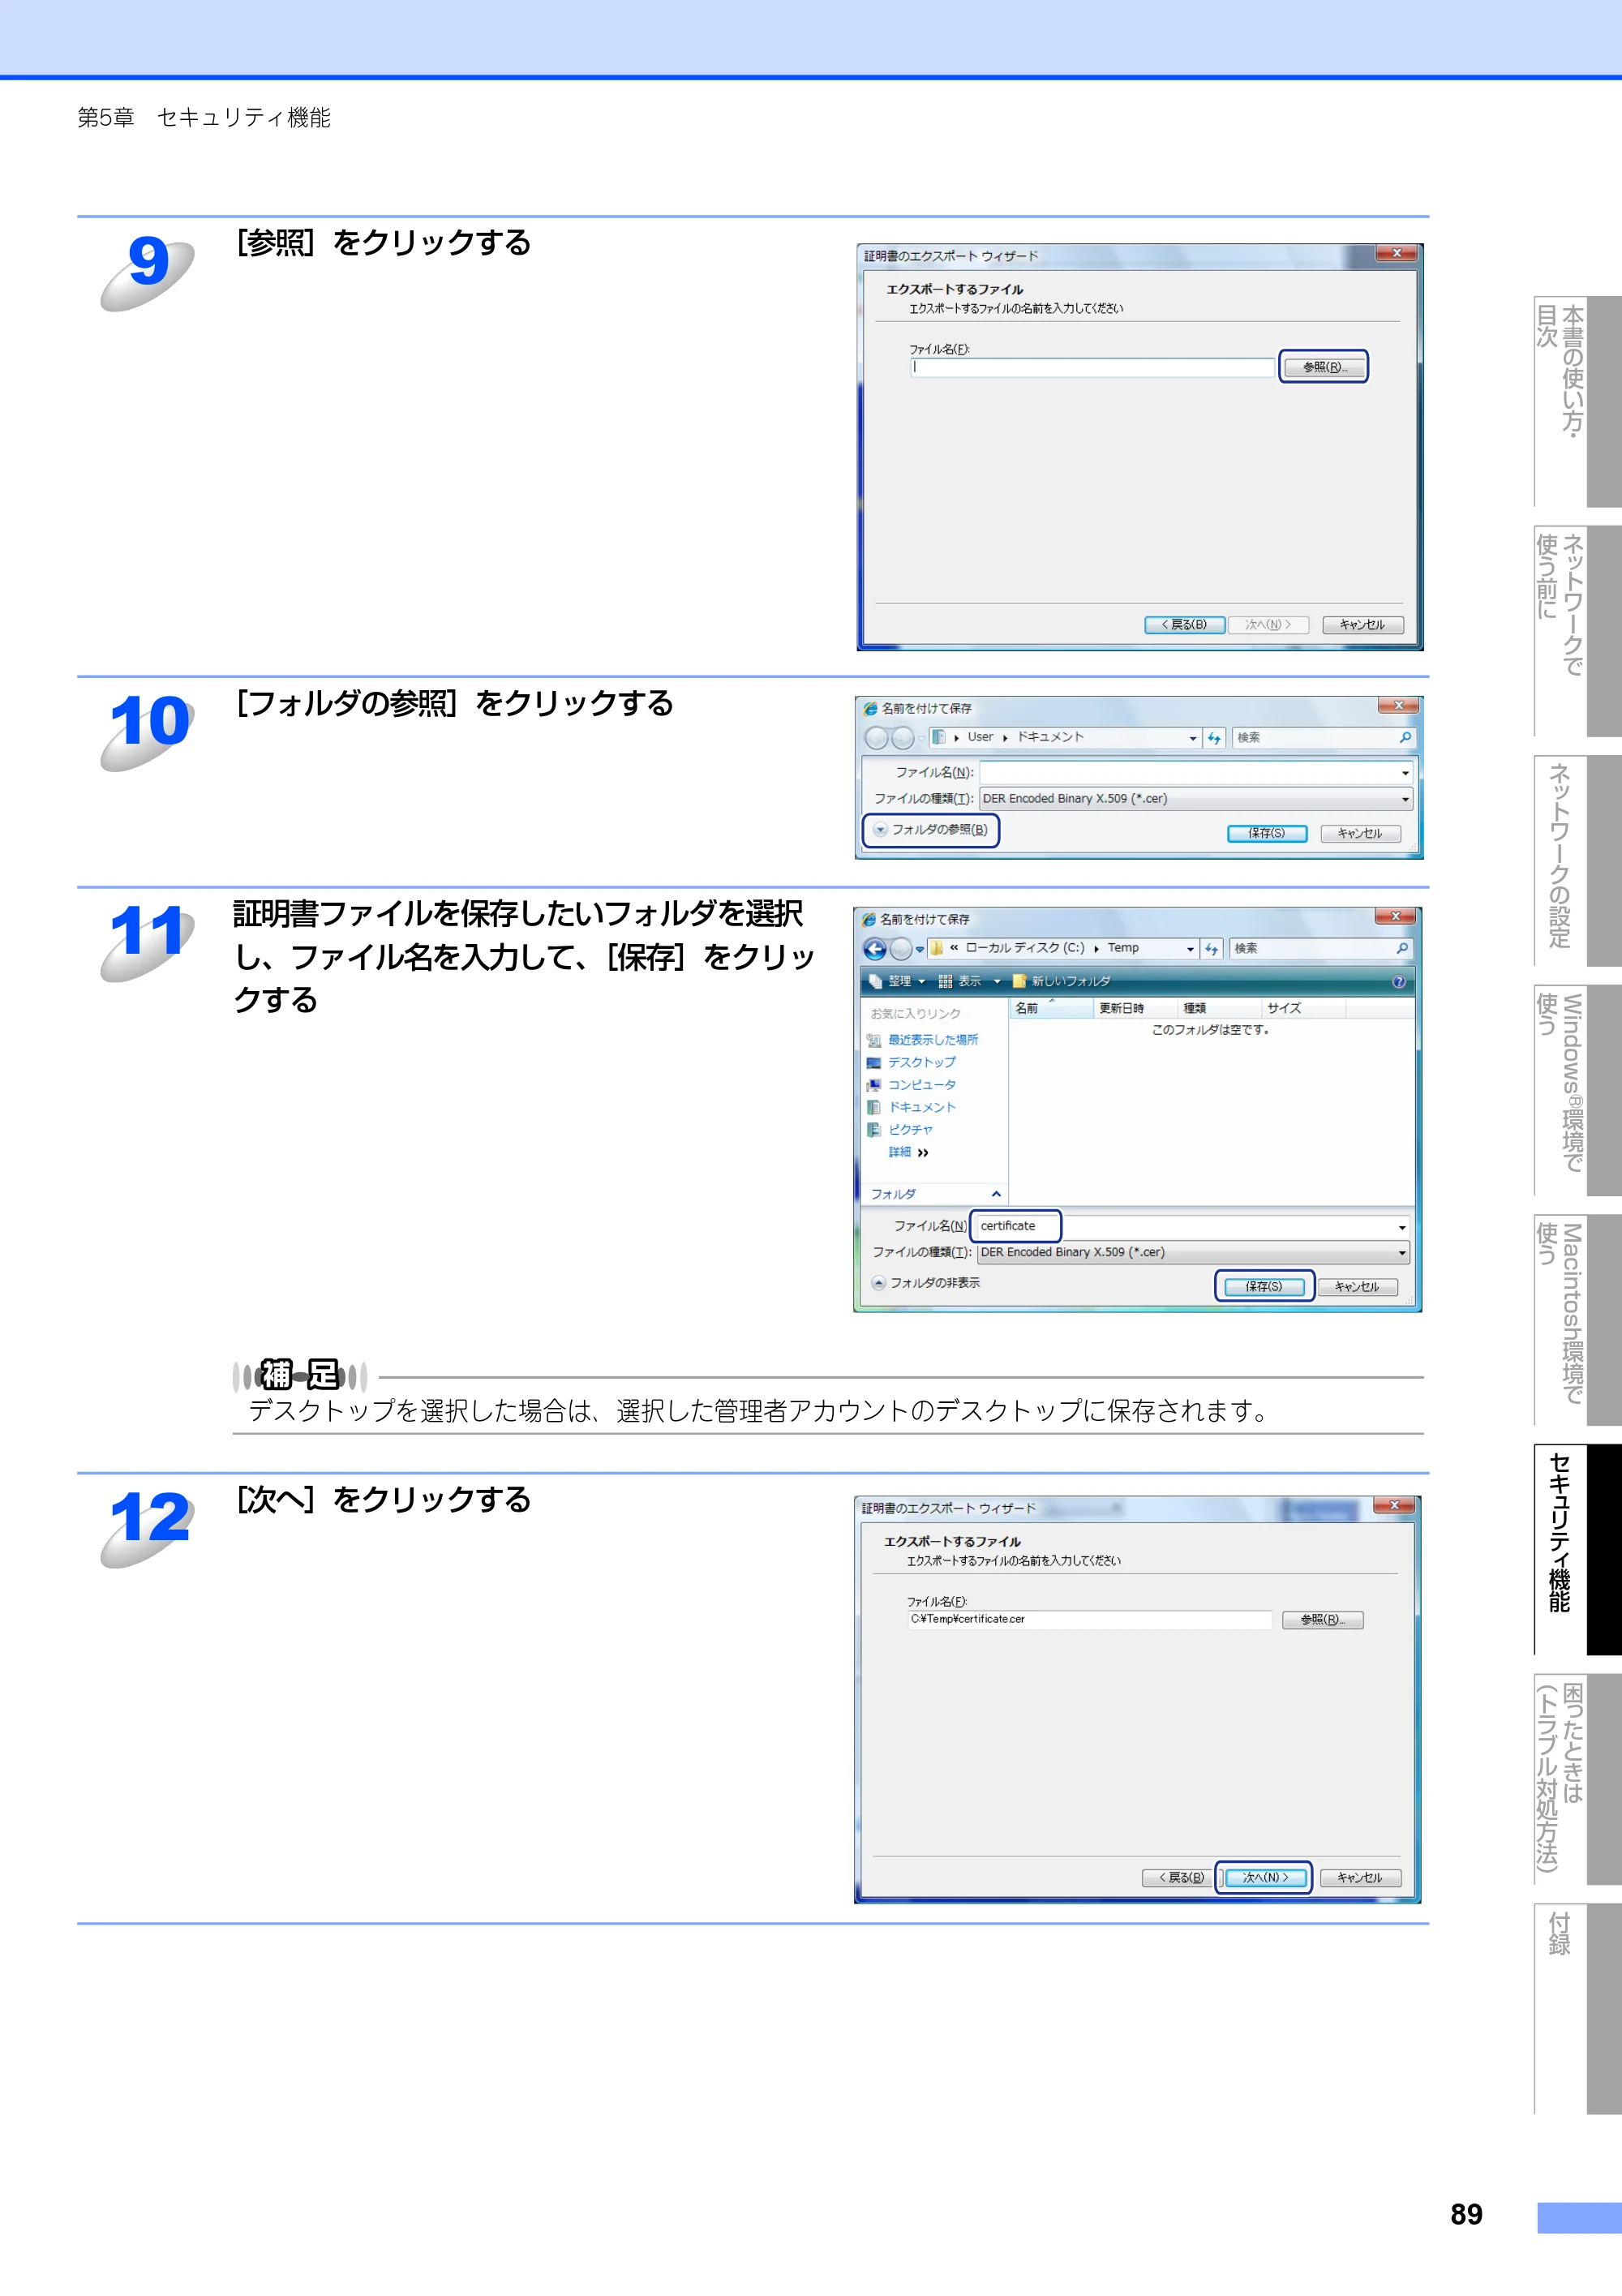1622x2296 pixels.
Task: Click 次へ(N) in the wizard with C:\Temp path
Action: click(1265, 1878)
